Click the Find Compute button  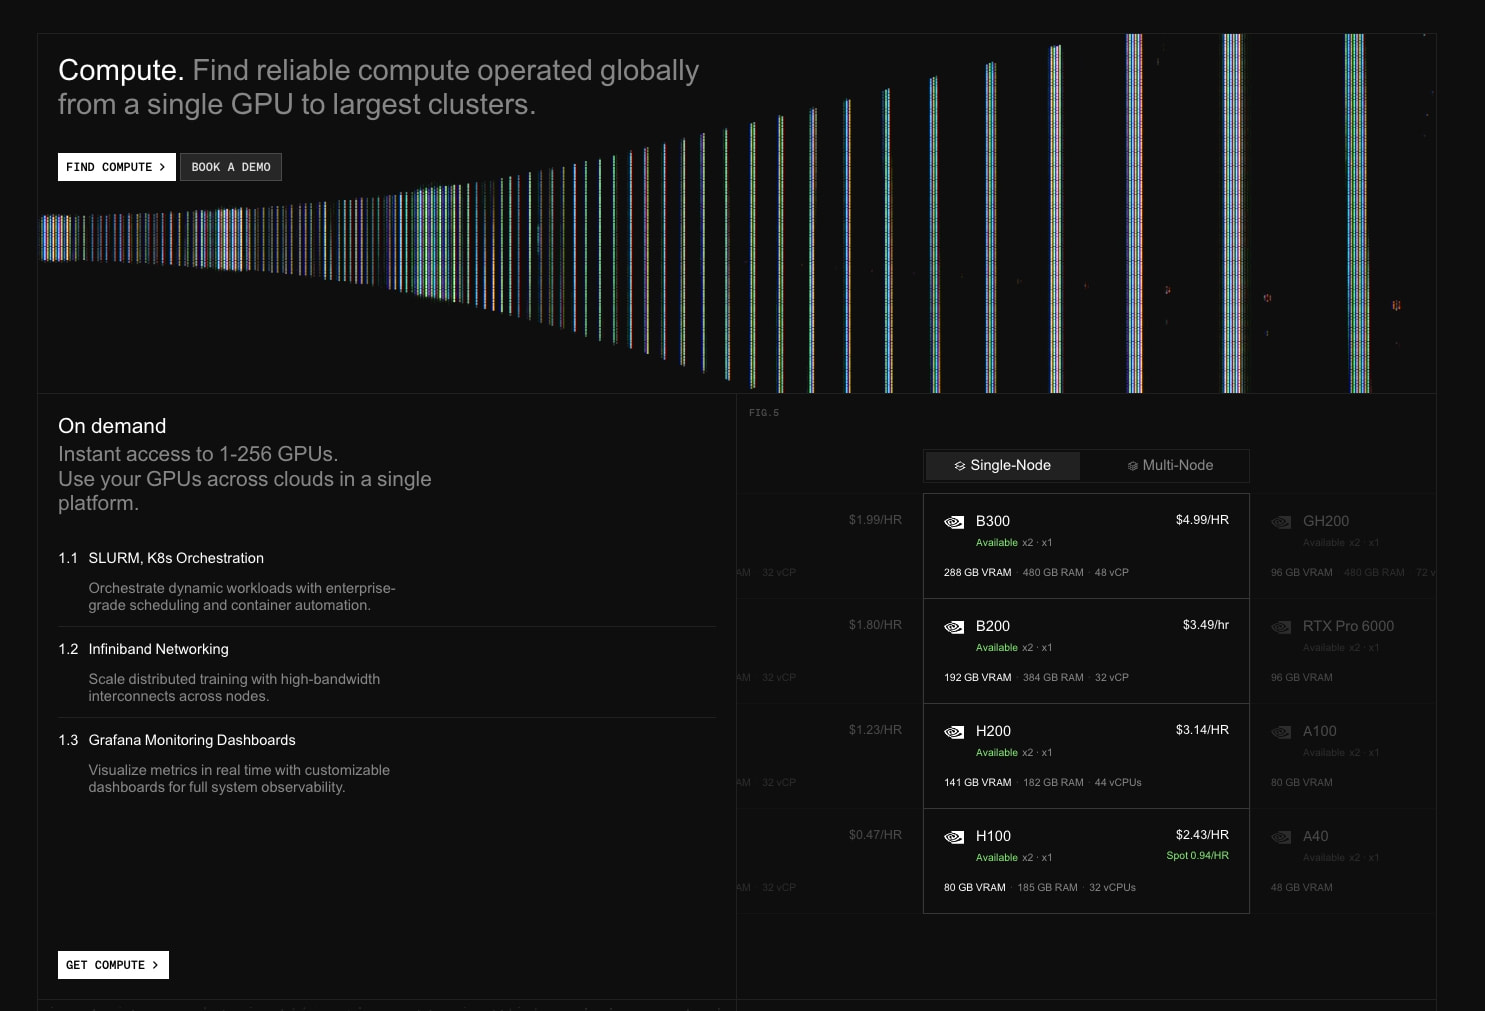117,167
